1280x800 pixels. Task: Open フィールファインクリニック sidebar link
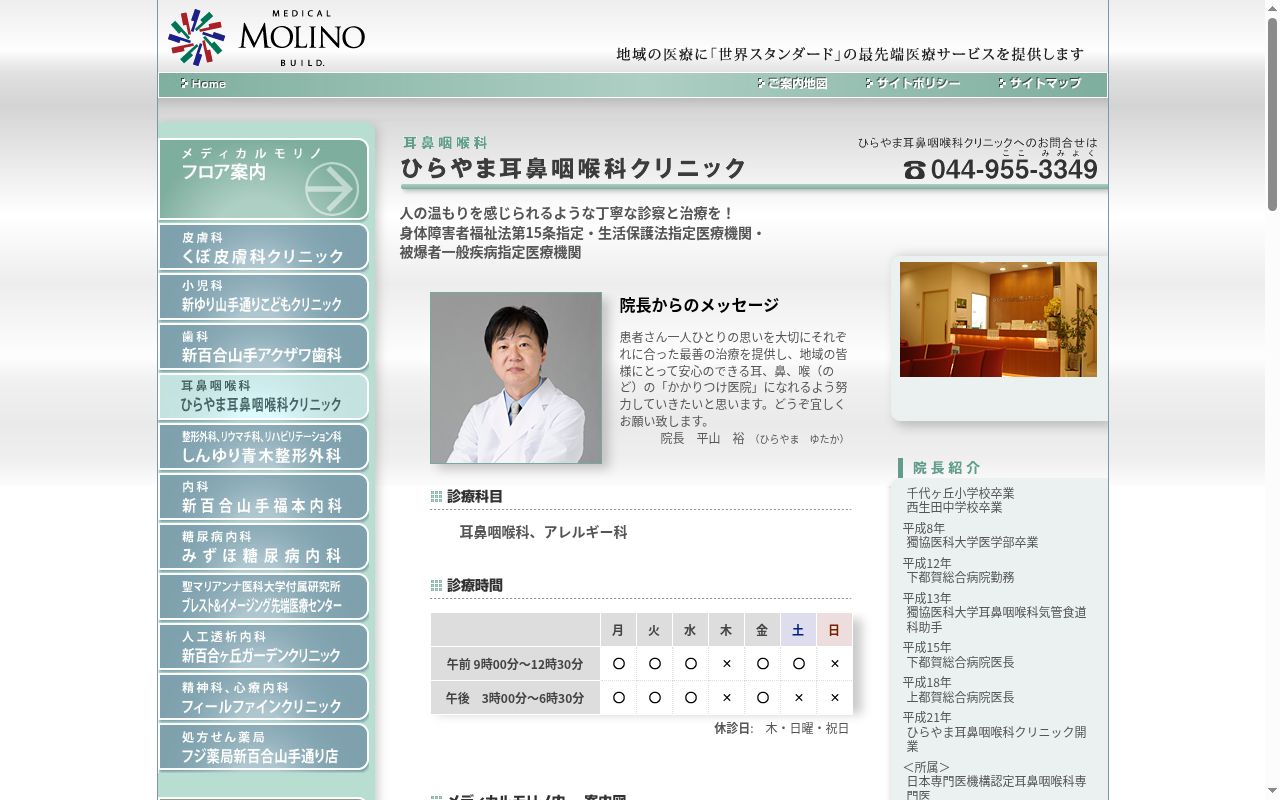tap(263, 697)
